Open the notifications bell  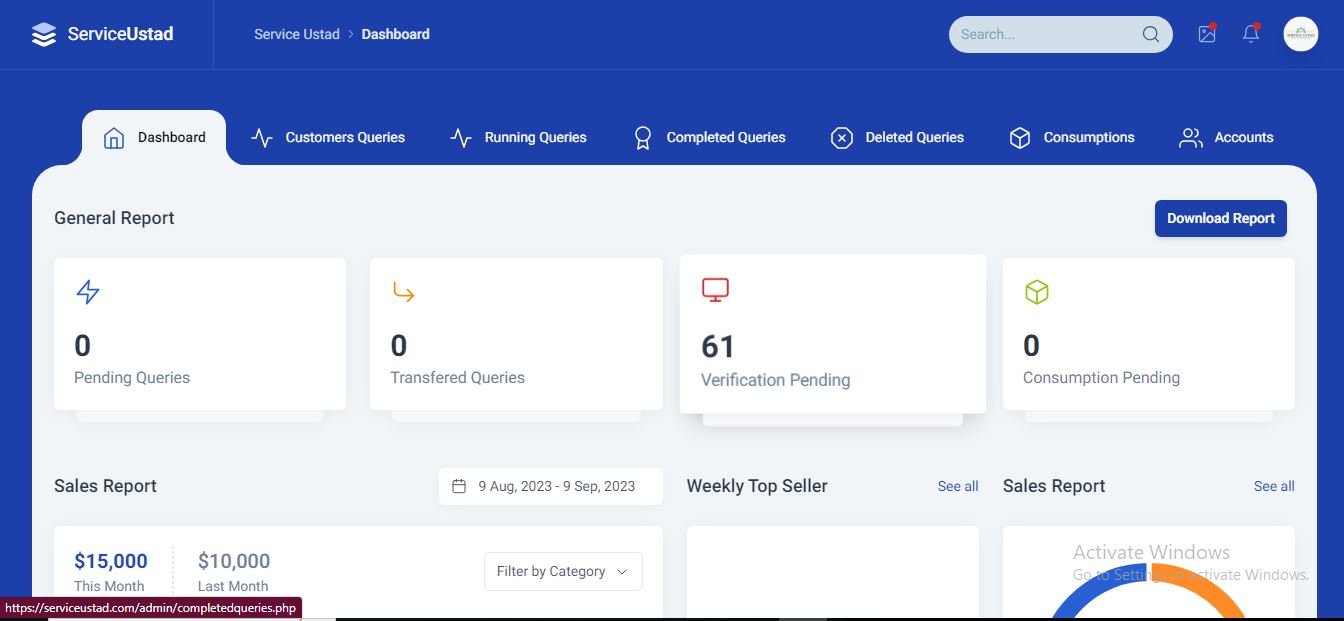click(1250, 34)
